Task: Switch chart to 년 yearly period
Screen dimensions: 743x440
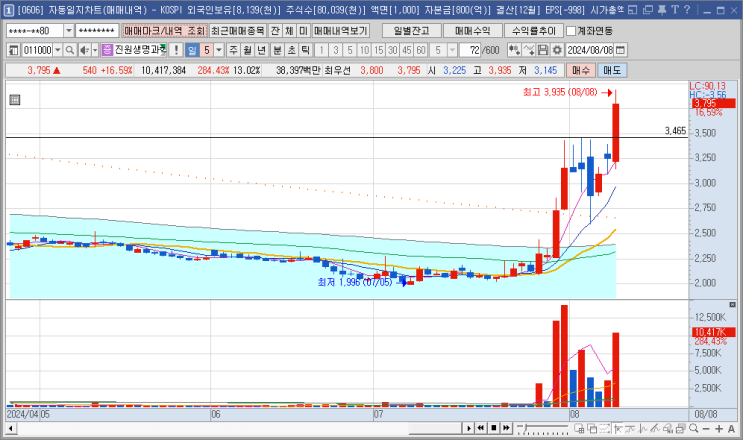Action: coord(262,50)
